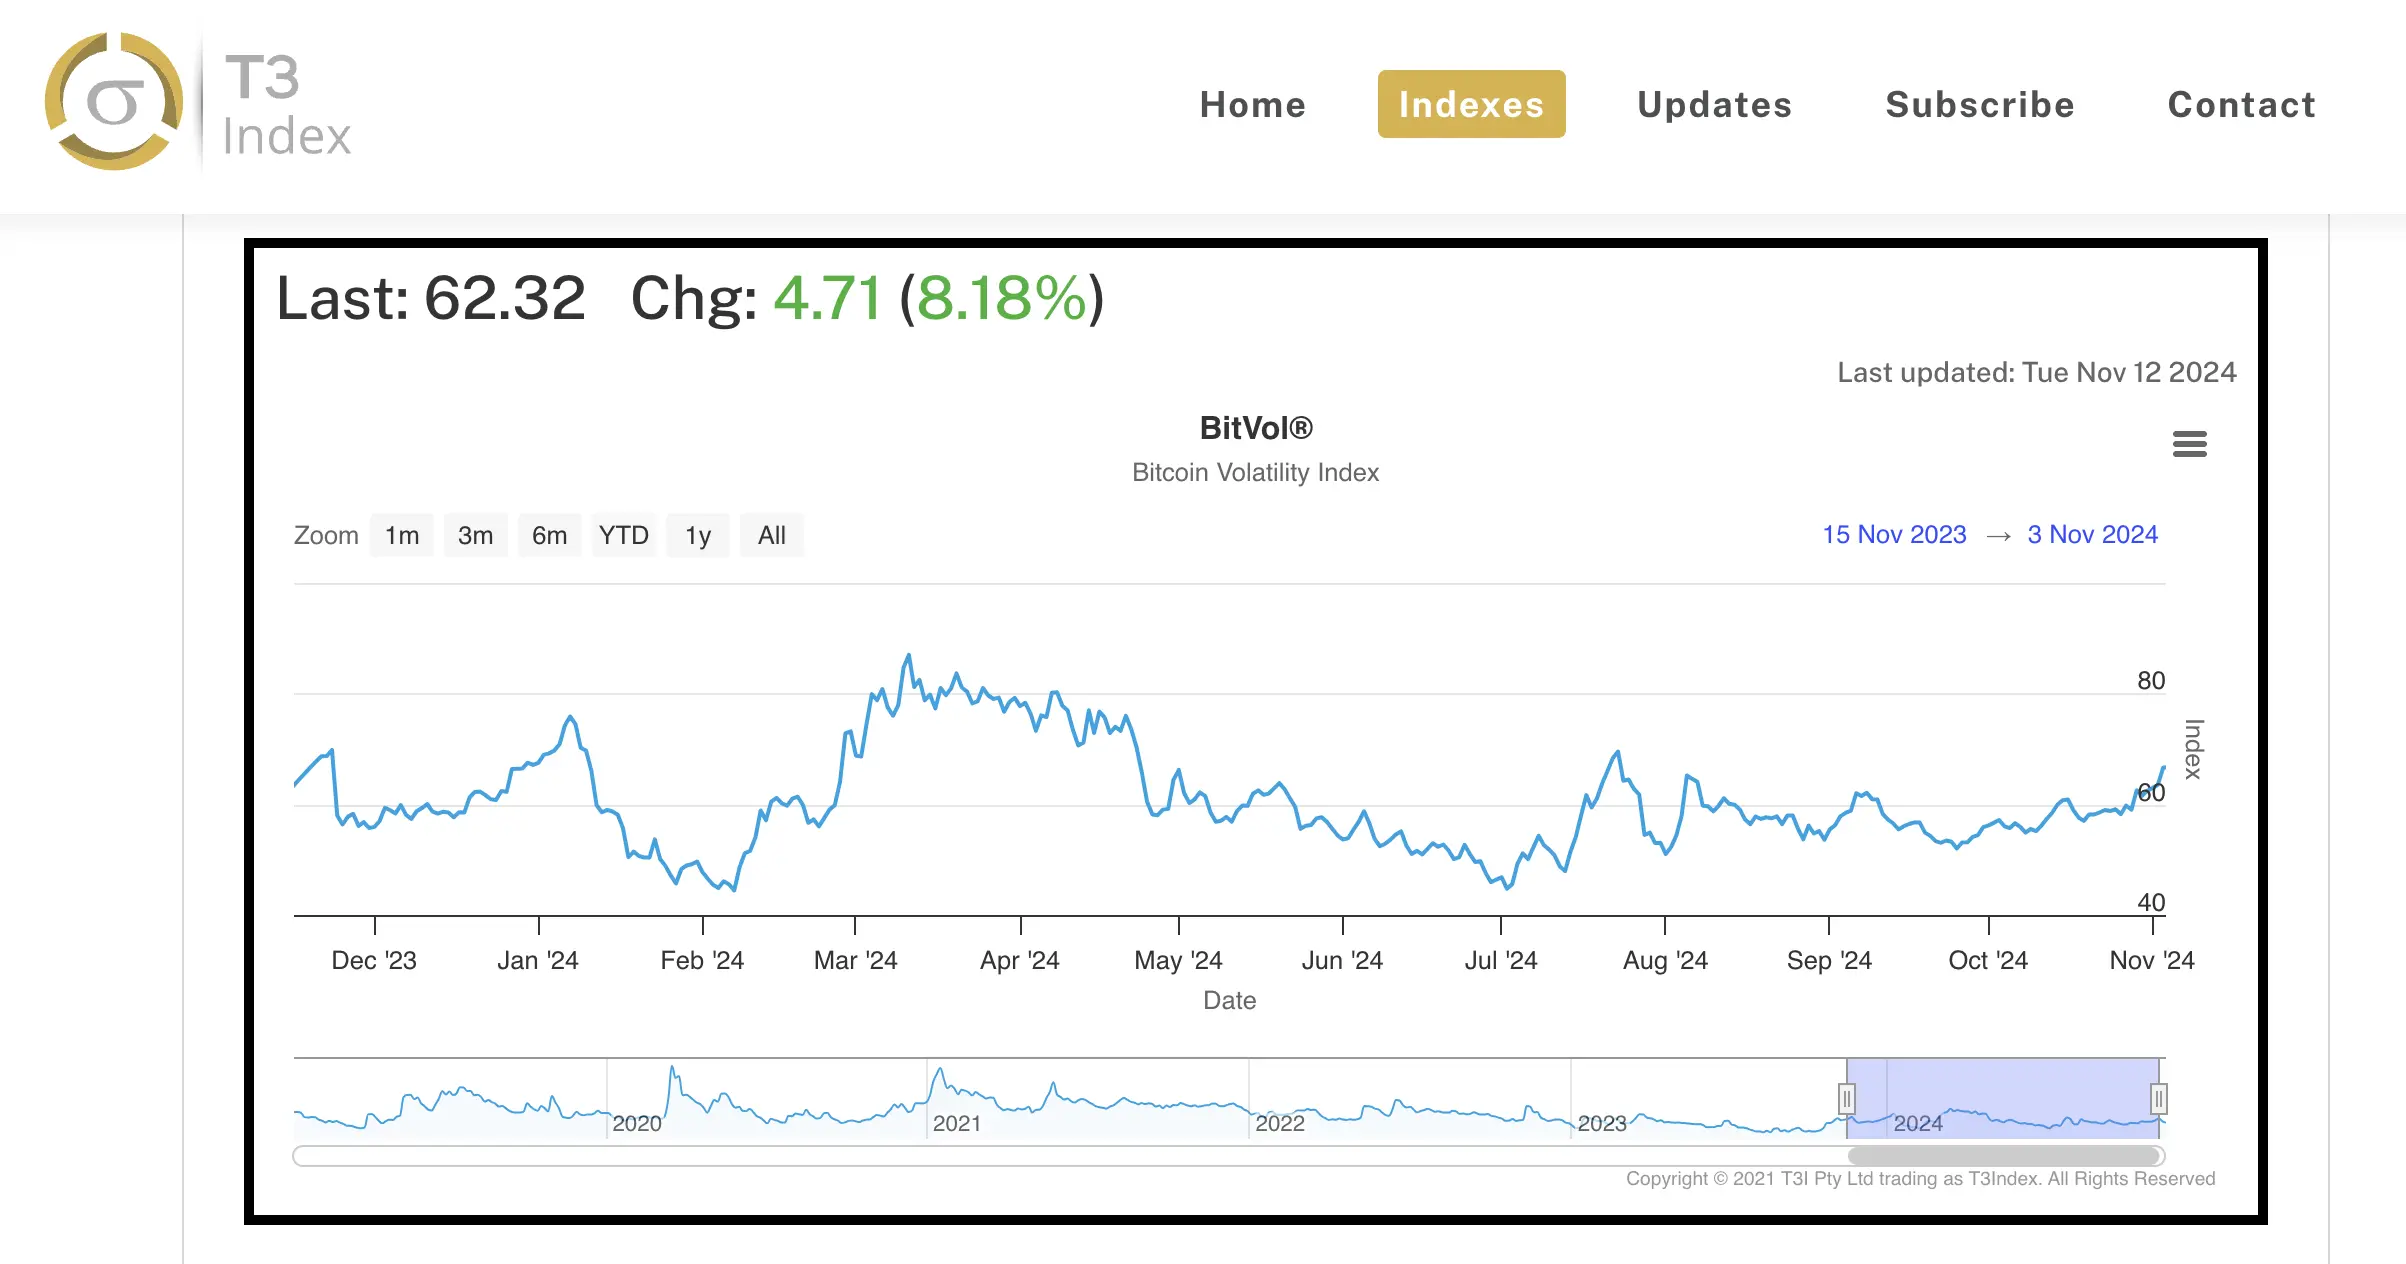Open the Subscribe page link
Screen dimensions: 2406x1264
coord(1980,104)
